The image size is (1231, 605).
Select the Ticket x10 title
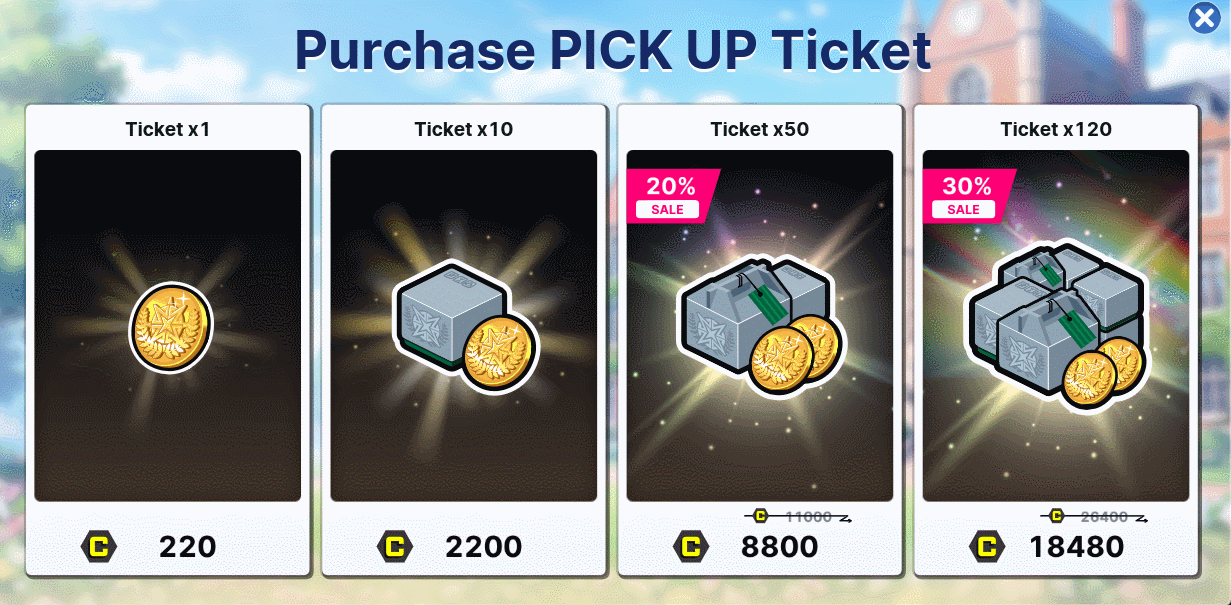(464, 129)
